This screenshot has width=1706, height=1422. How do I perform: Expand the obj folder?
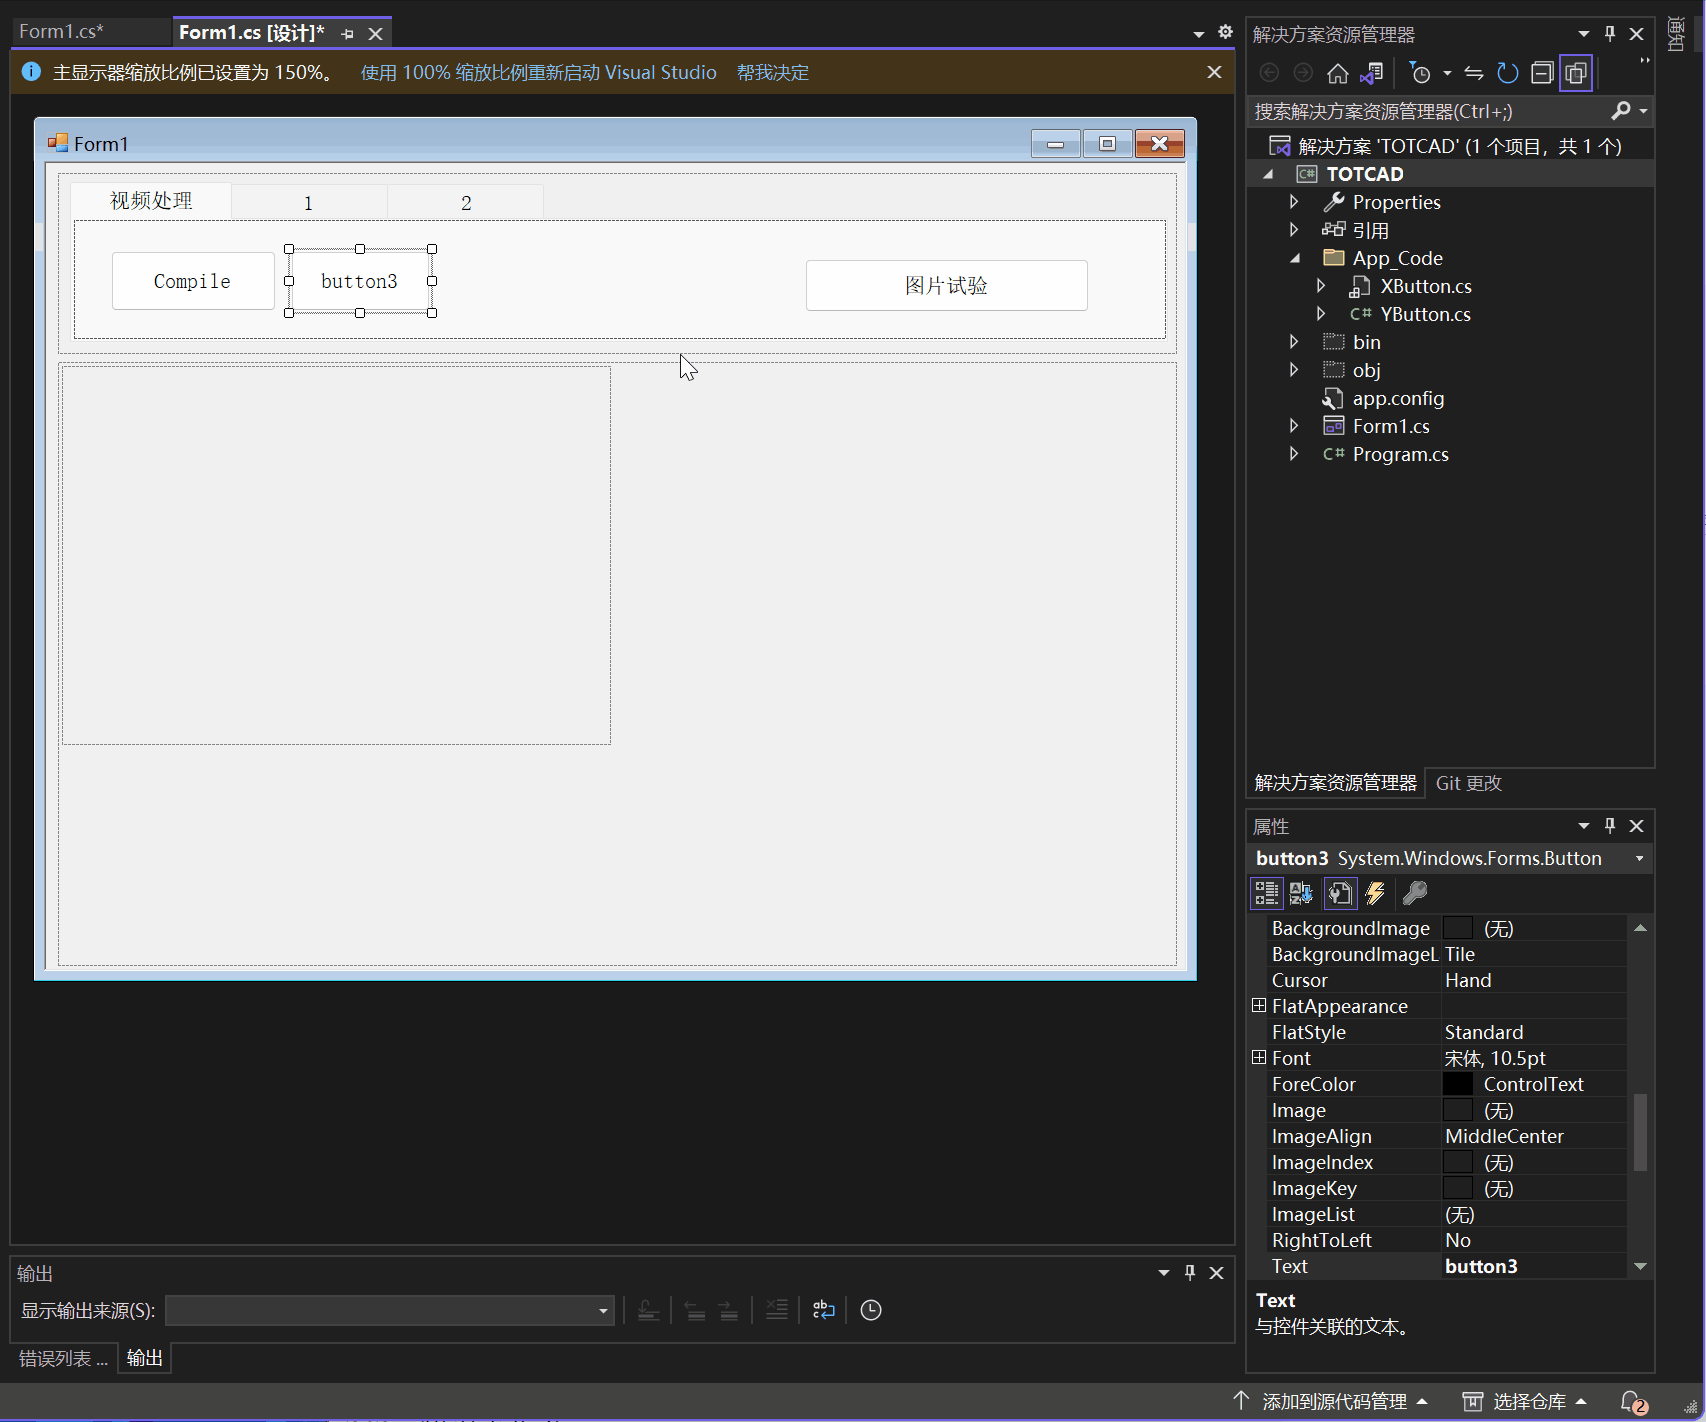(x=1294, y=370)
